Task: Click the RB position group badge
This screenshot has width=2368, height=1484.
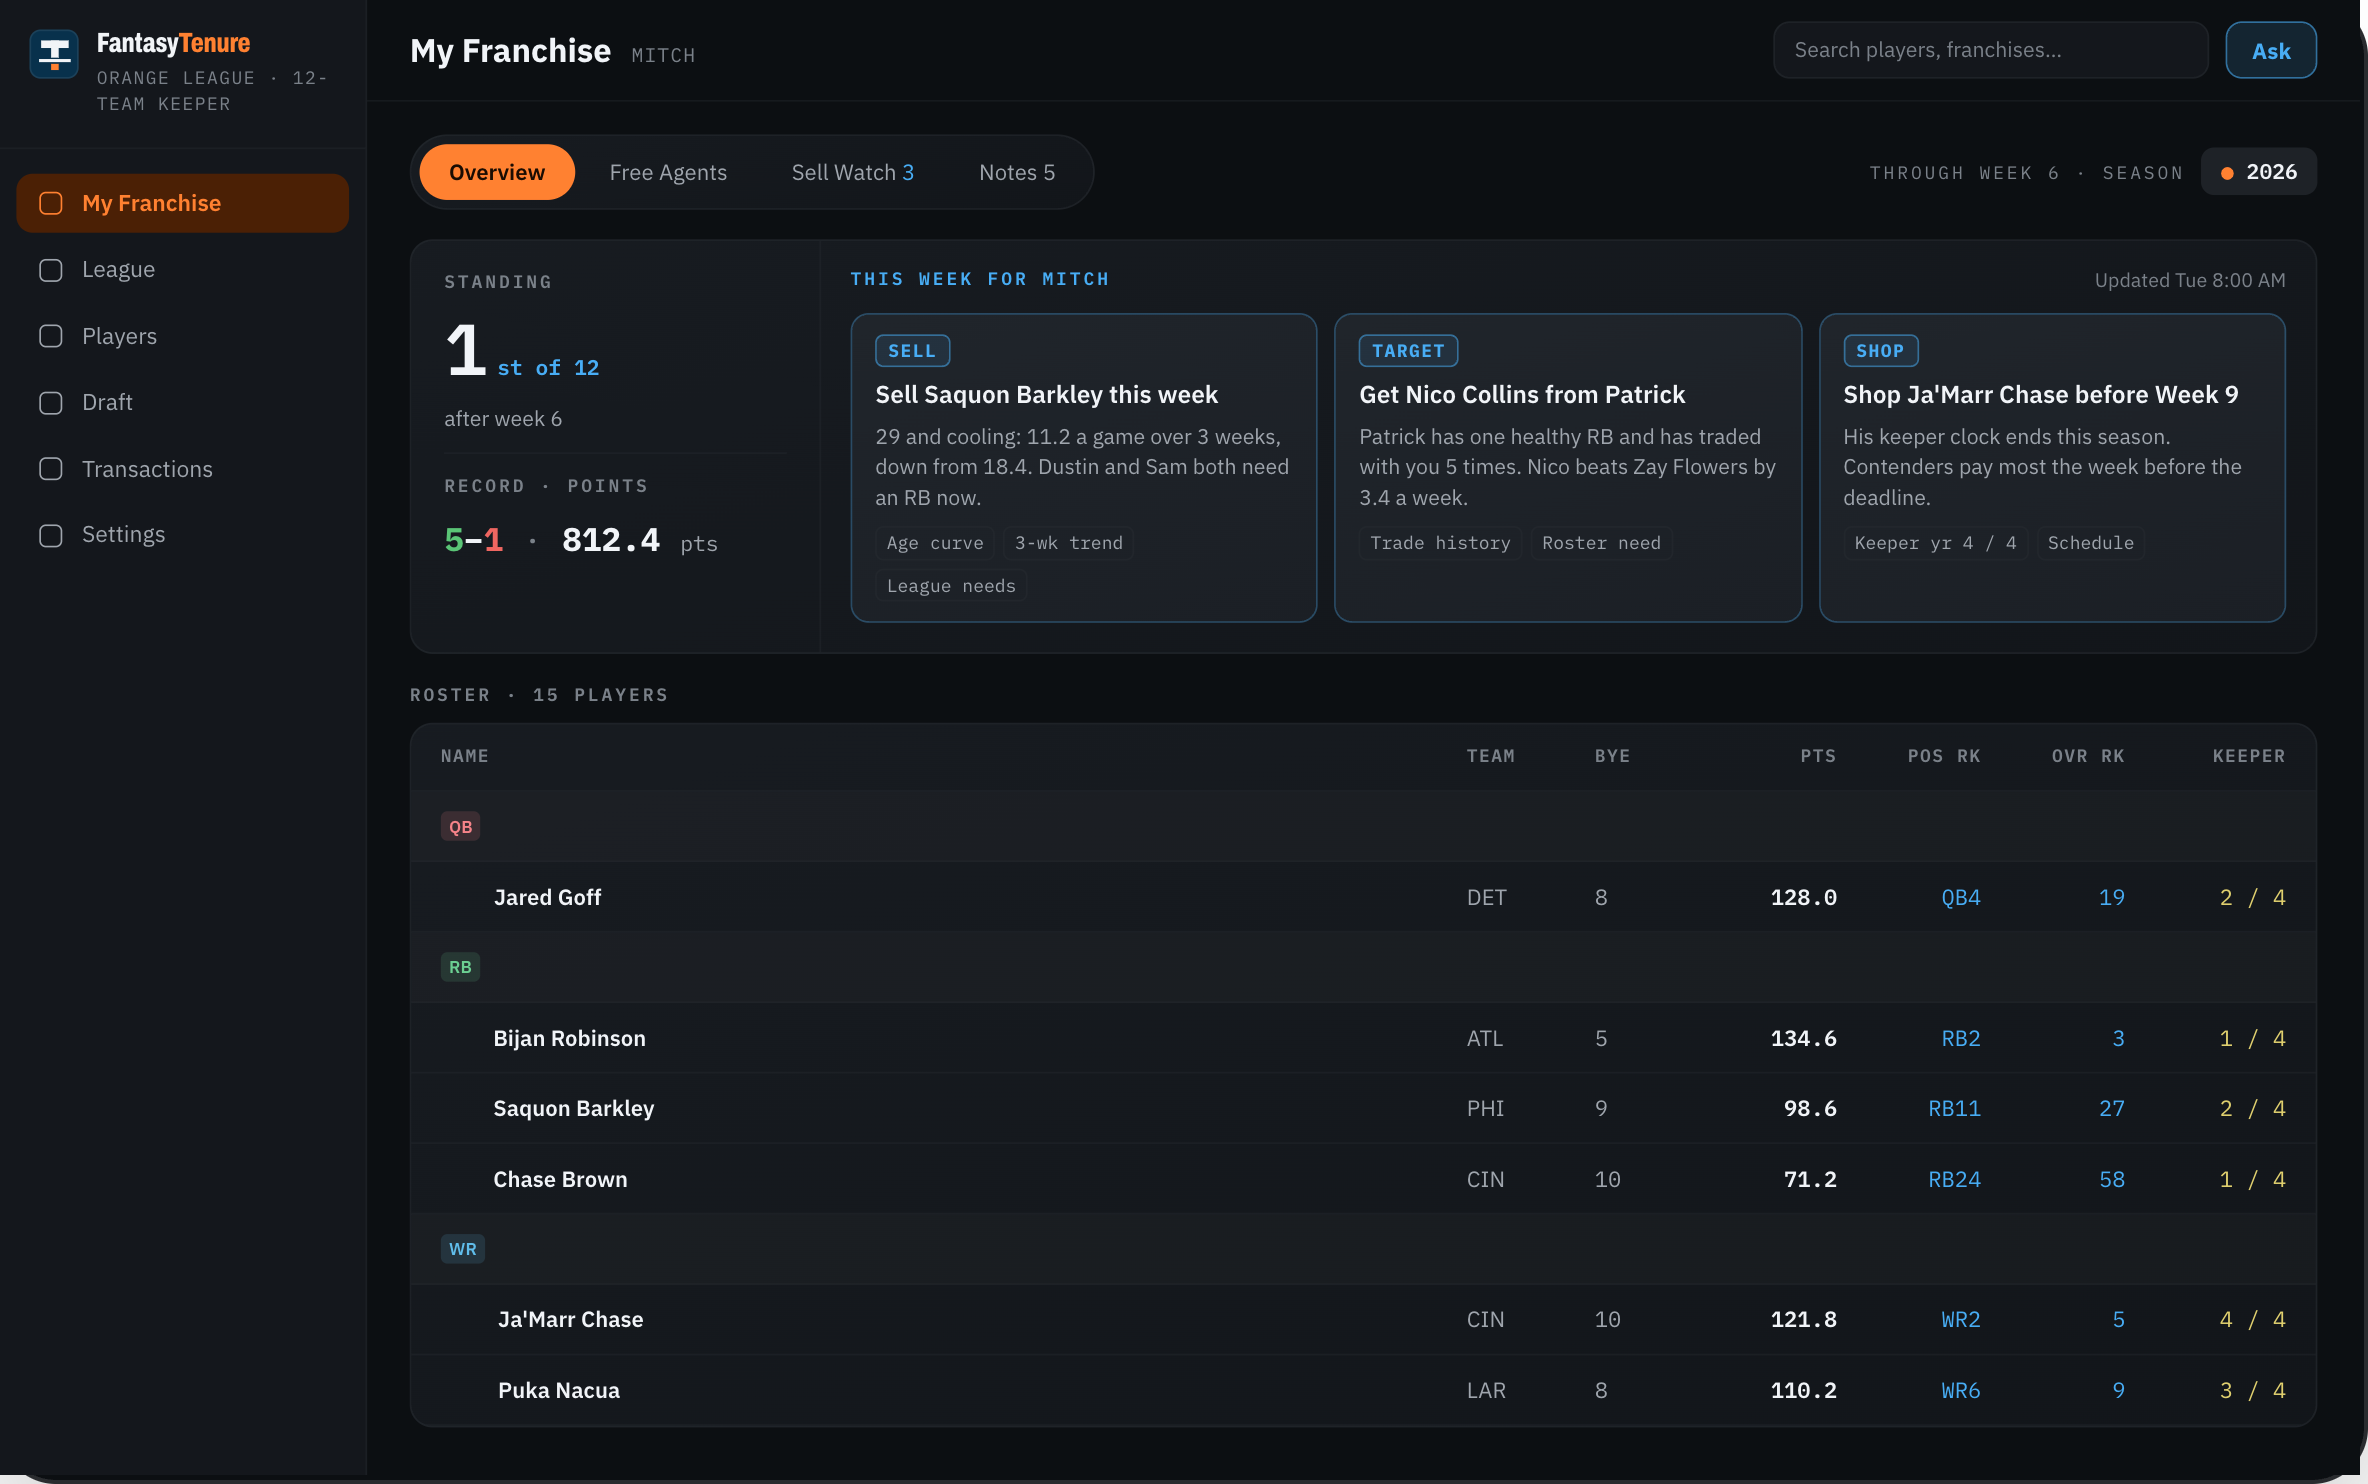Action: point(460,967)
